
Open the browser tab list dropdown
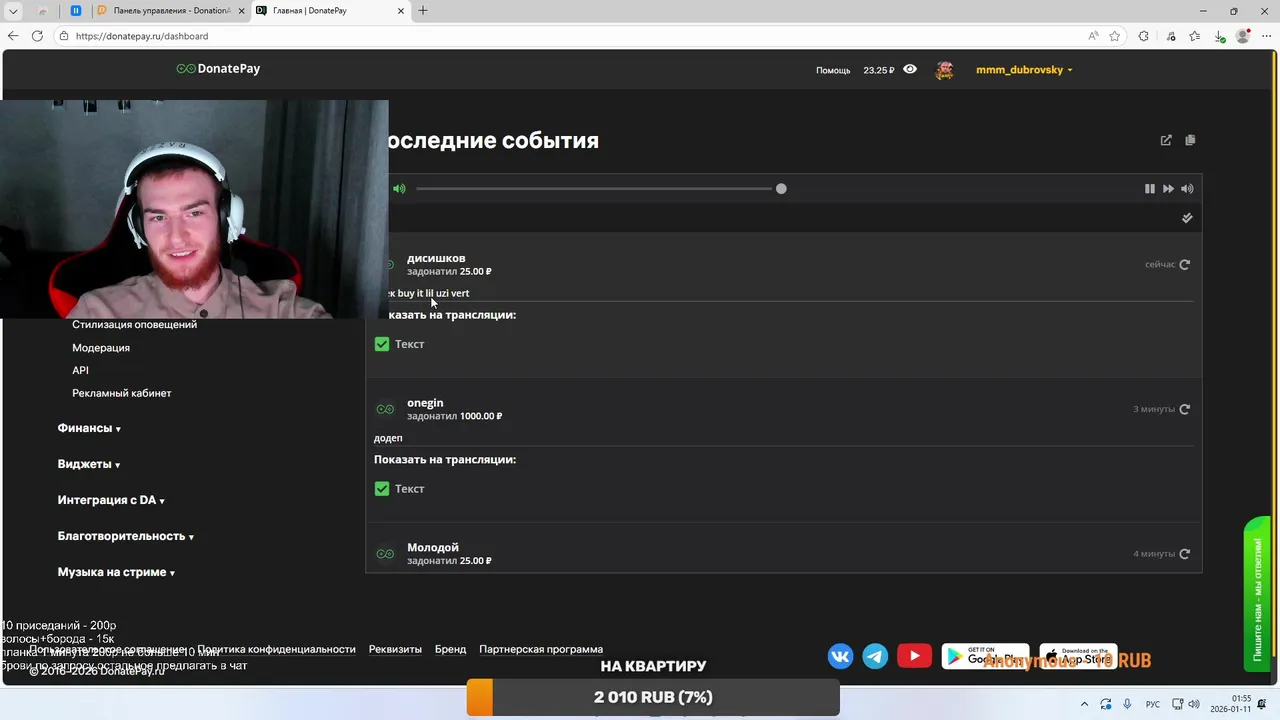click(13, 11)
